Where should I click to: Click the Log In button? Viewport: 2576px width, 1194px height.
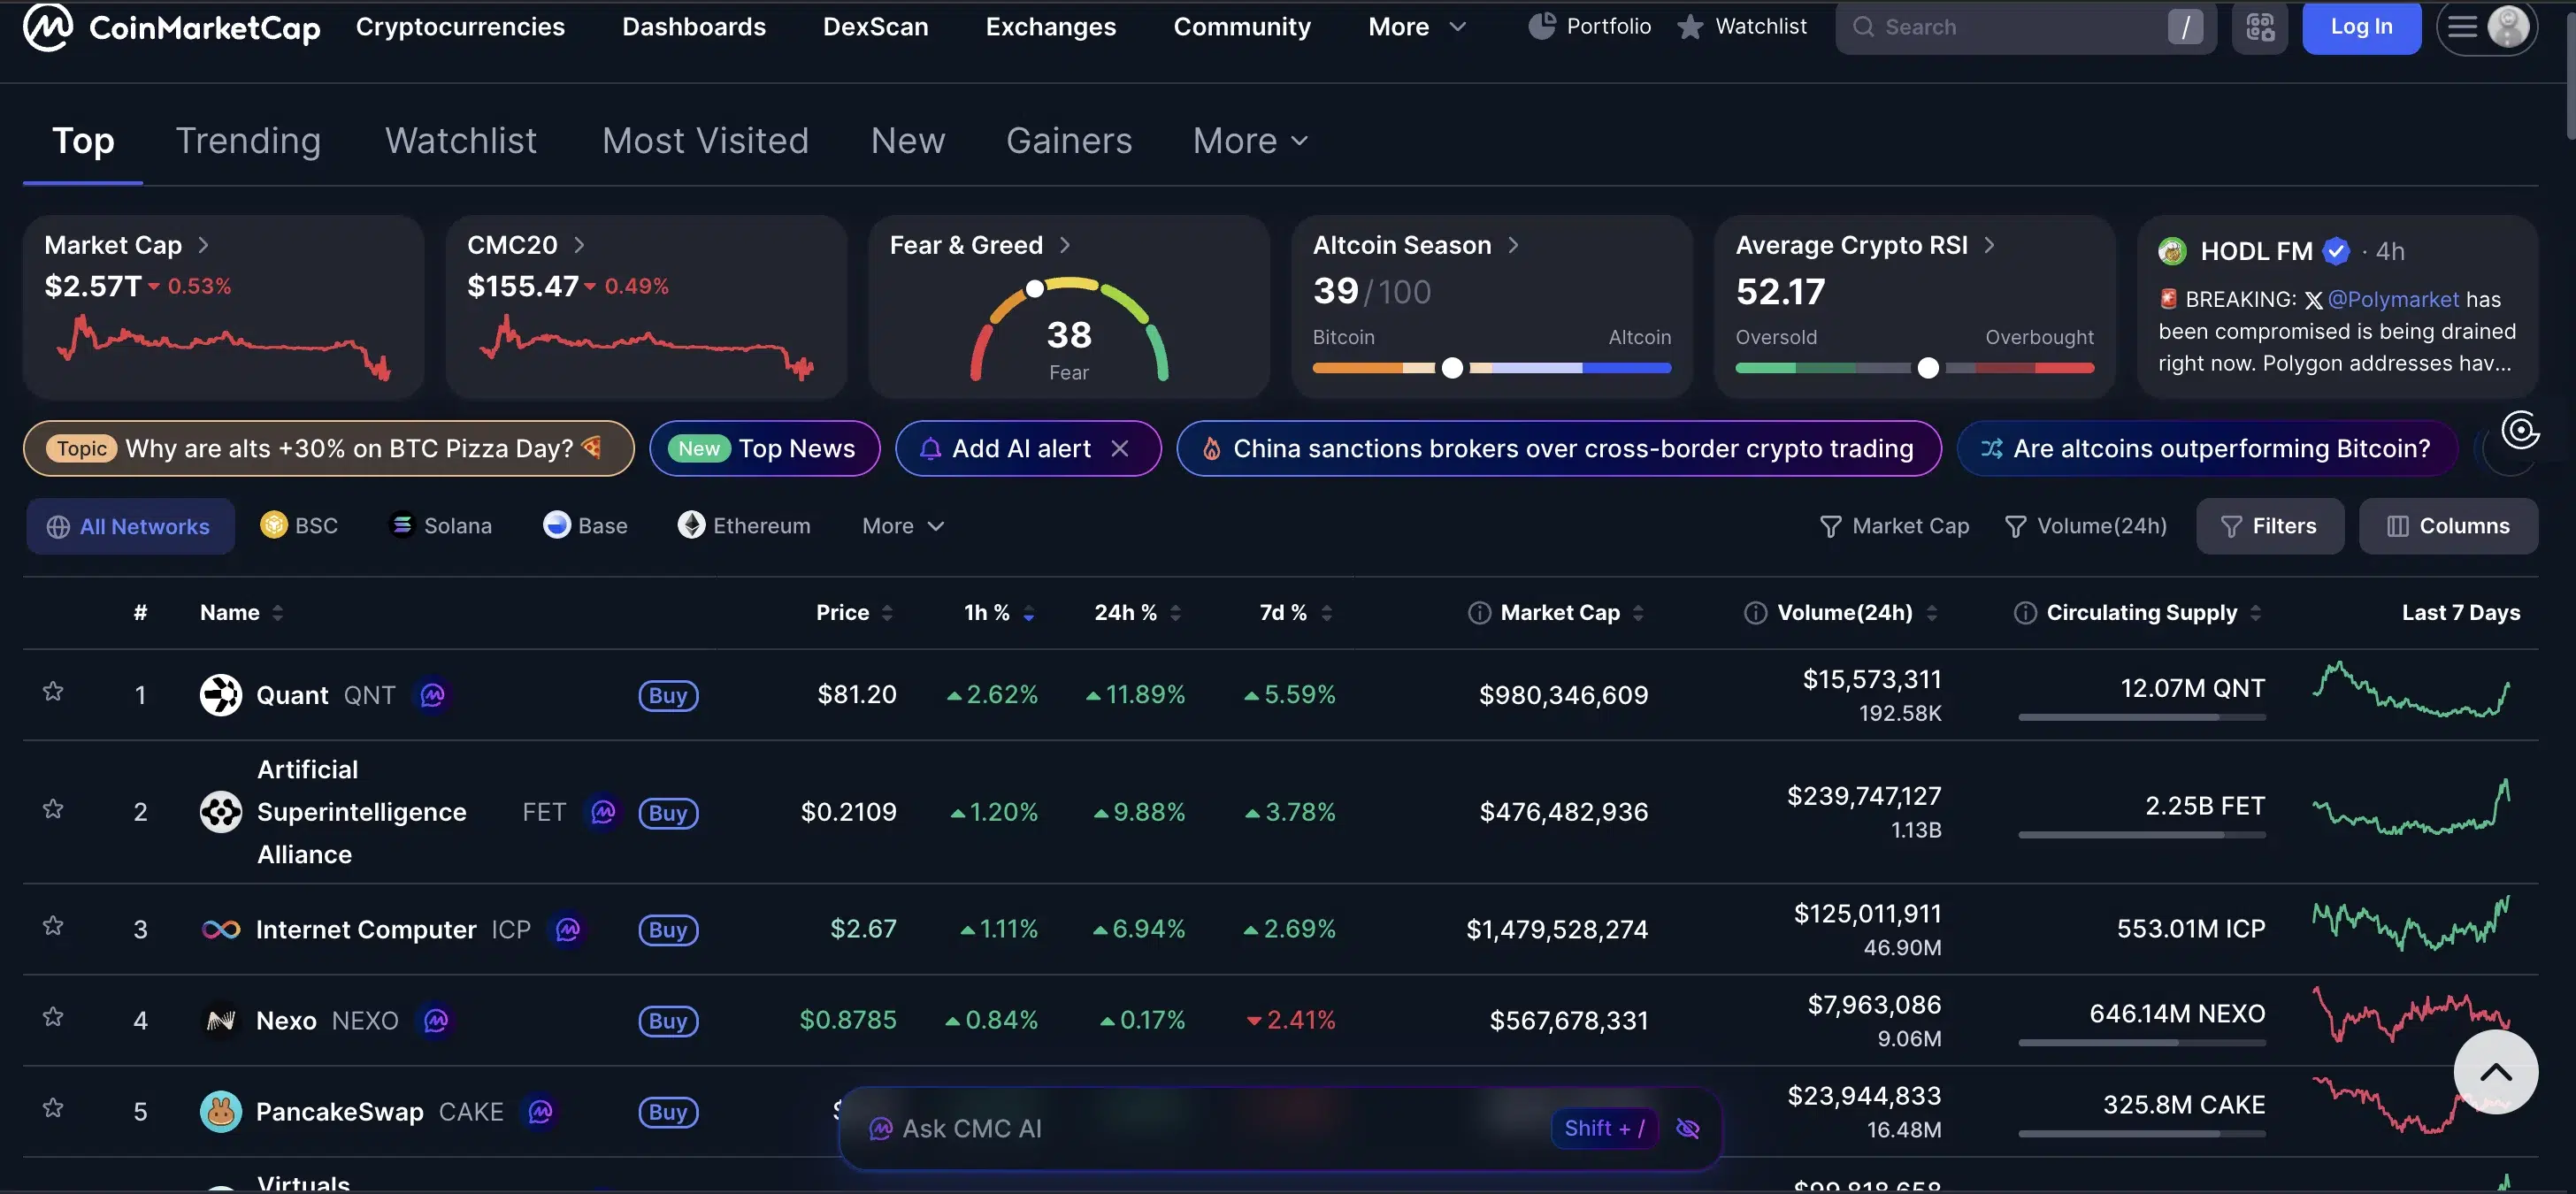click(2361, 27)
